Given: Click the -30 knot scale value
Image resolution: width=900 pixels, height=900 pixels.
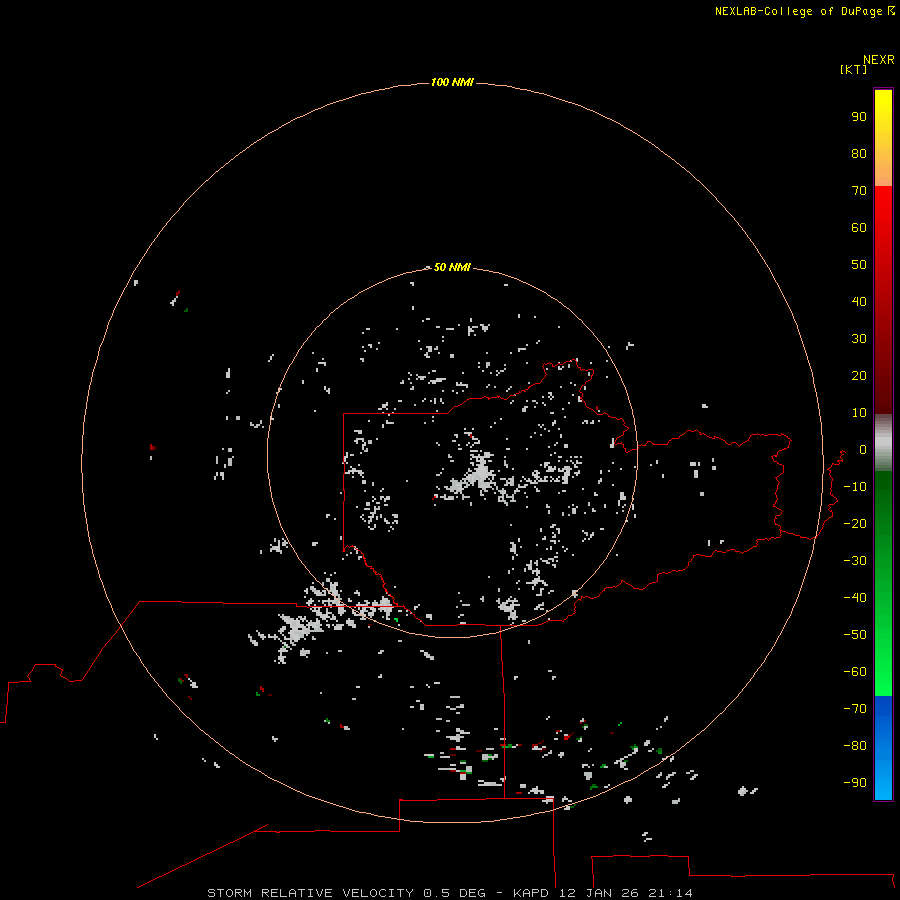Looking at the screenshot, I should click(x=855, y=561).
